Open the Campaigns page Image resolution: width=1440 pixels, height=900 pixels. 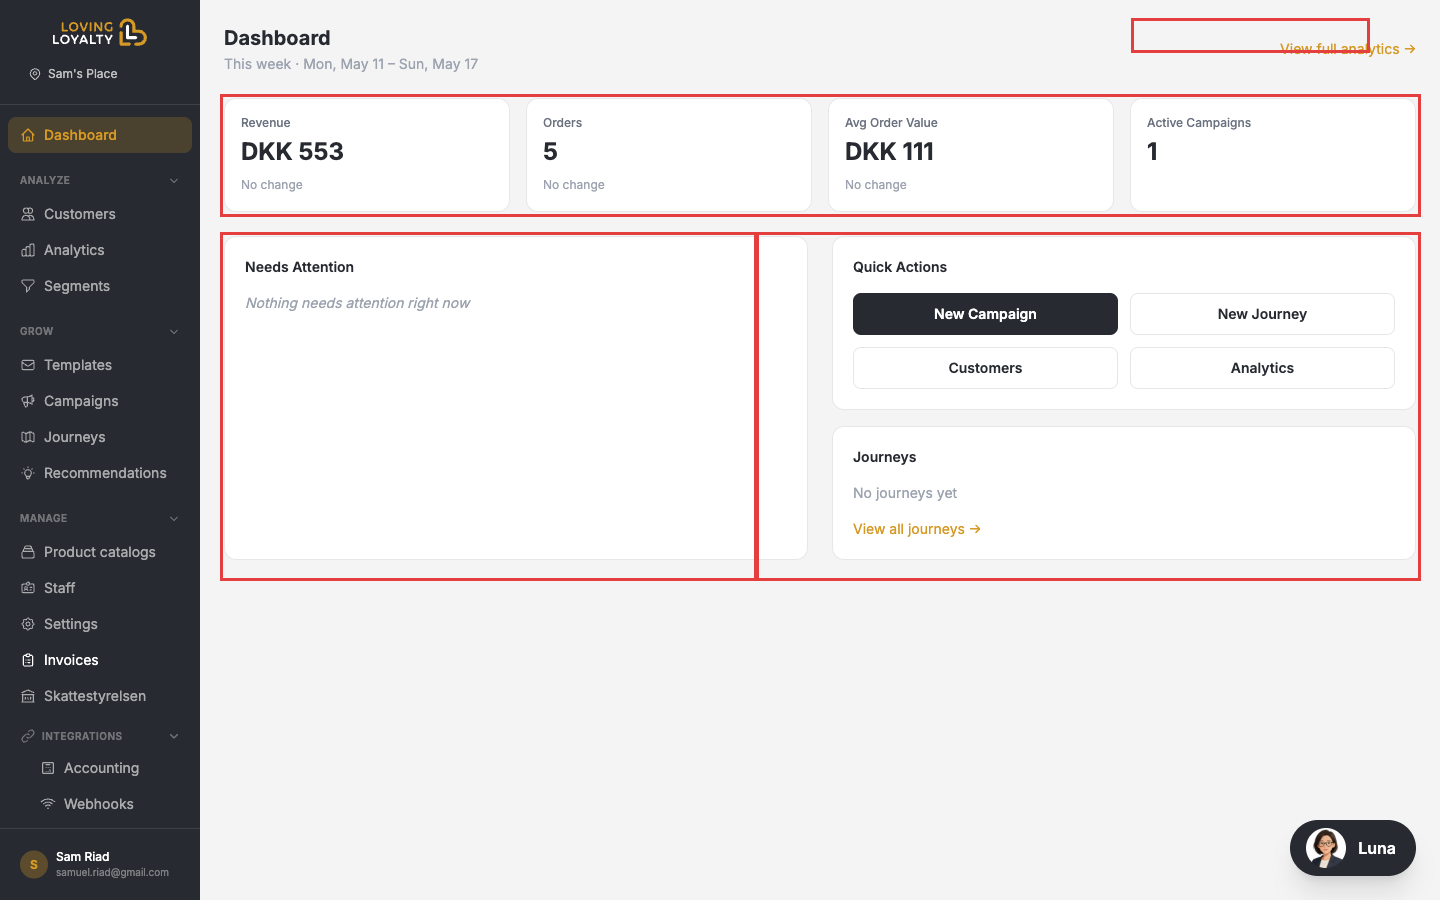[x=100, y=401]
